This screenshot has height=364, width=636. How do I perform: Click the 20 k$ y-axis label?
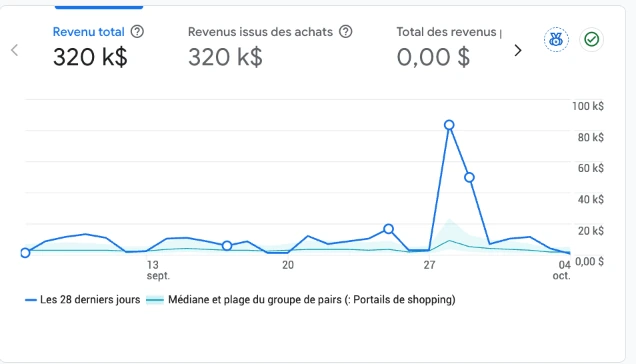click(x=591, y=231)
